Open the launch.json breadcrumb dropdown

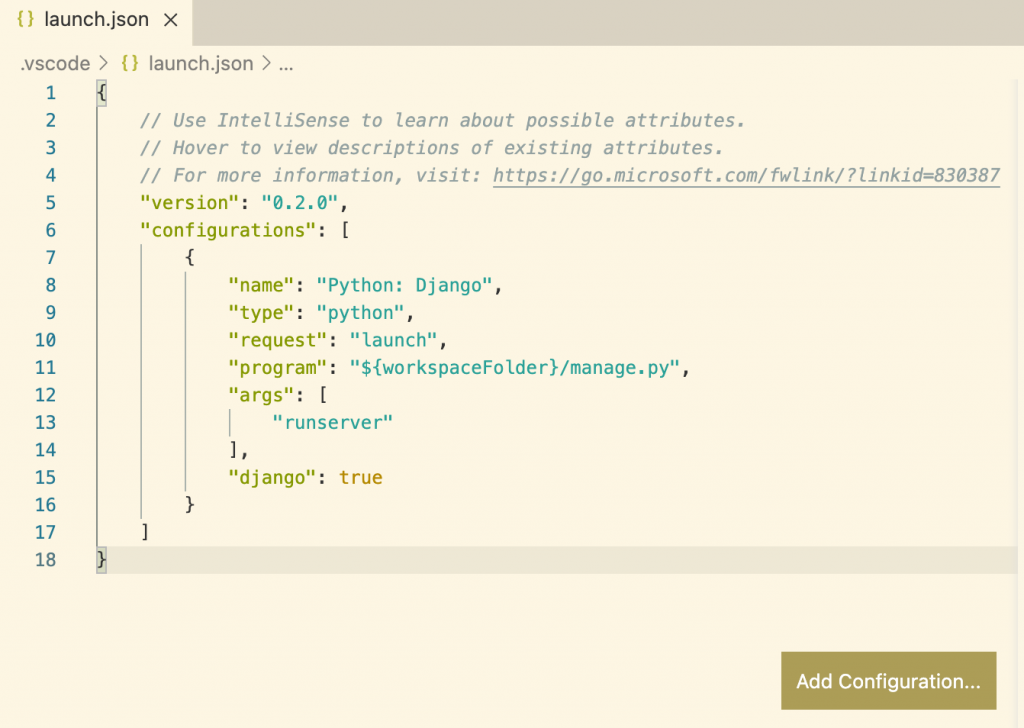pos(200,63)
